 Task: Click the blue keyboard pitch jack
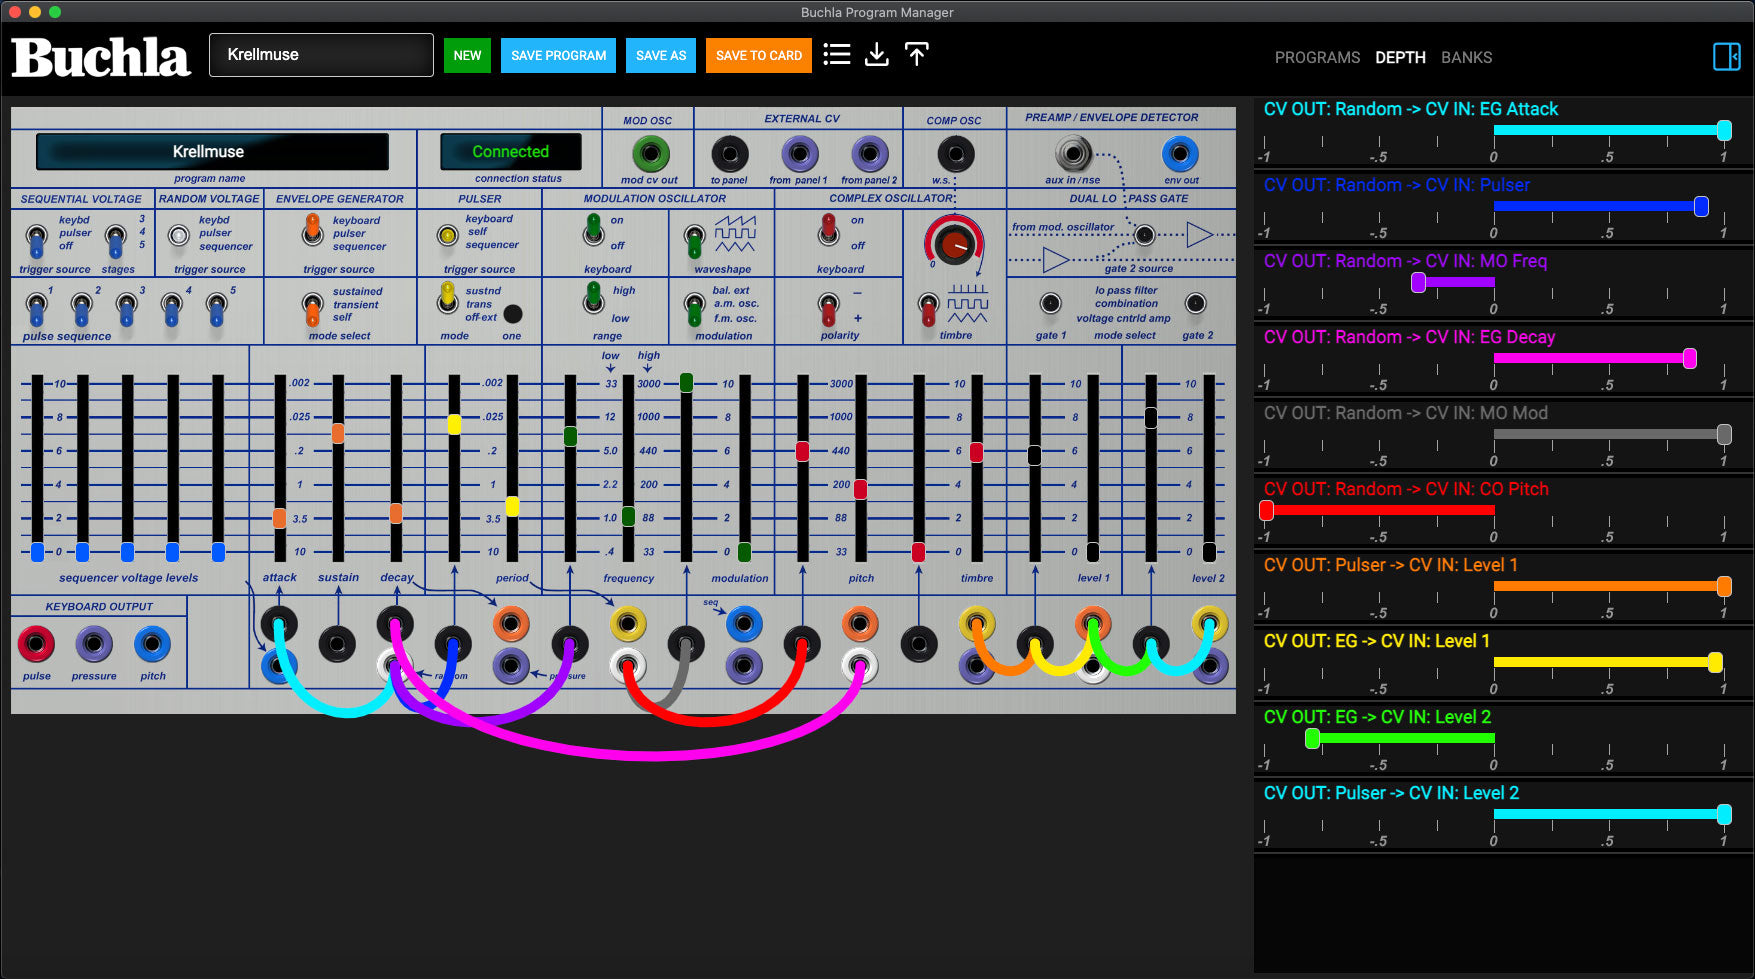(x=152, y=644)
